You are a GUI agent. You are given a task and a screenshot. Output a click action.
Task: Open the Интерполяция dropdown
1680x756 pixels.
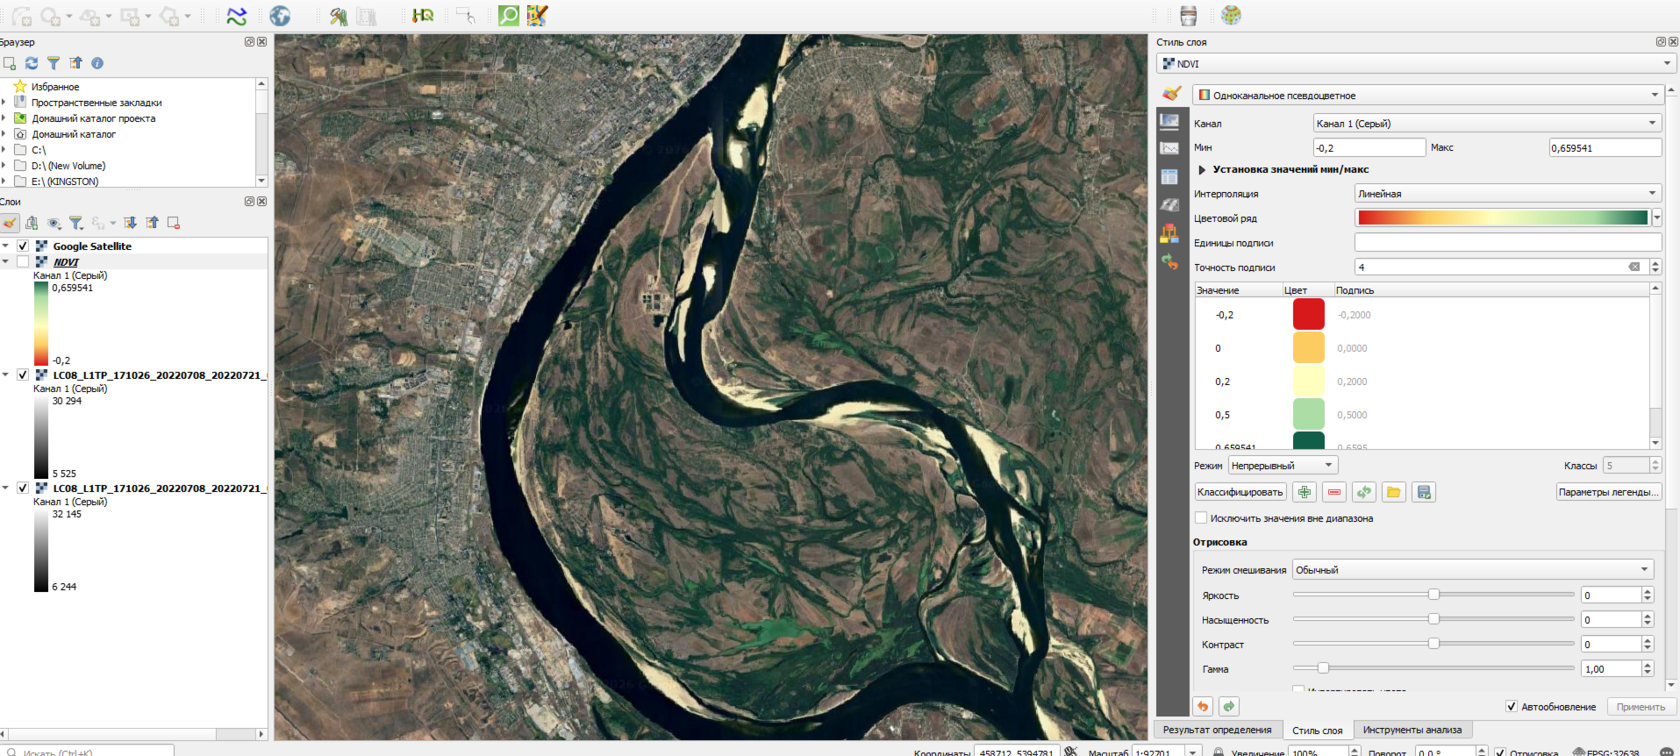click(x=1507, y=194)
